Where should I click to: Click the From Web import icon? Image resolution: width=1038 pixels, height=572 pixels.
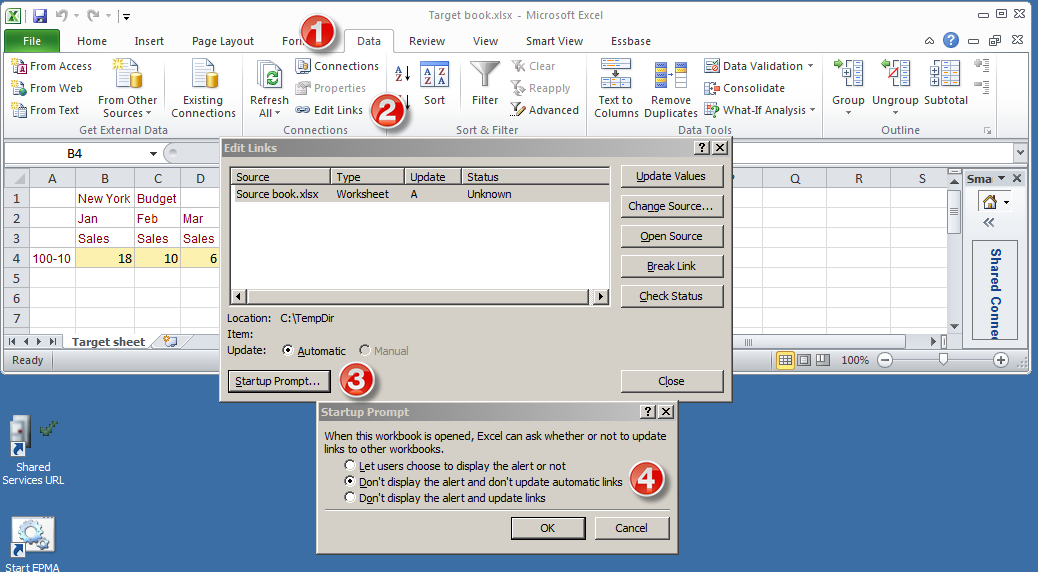tap(19, 88)
